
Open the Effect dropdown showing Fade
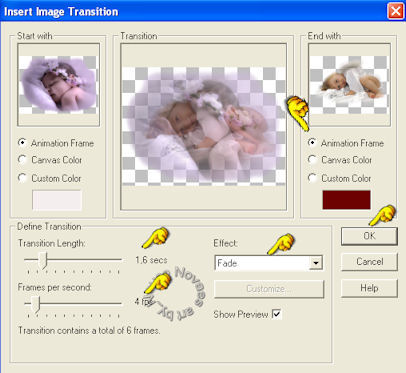pos(269,263)
